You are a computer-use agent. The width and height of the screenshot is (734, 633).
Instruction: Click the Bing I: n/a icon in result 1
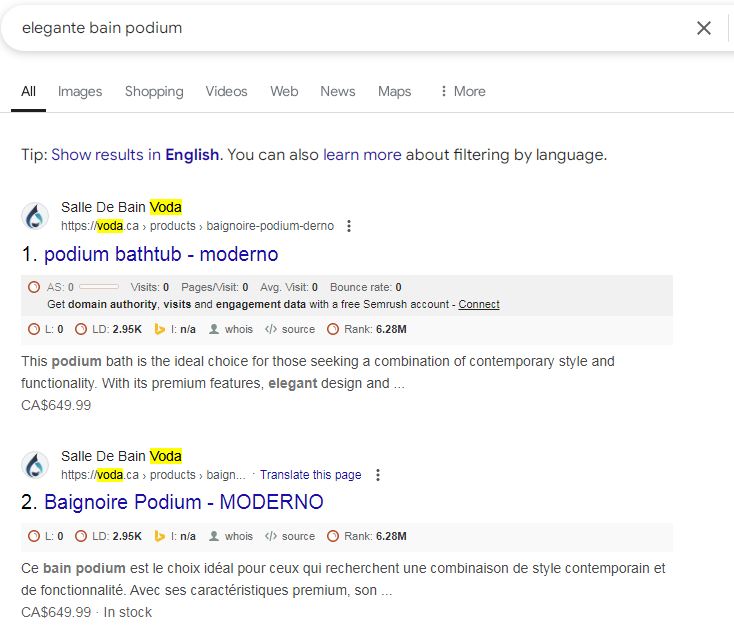click(x=160, y=329)
